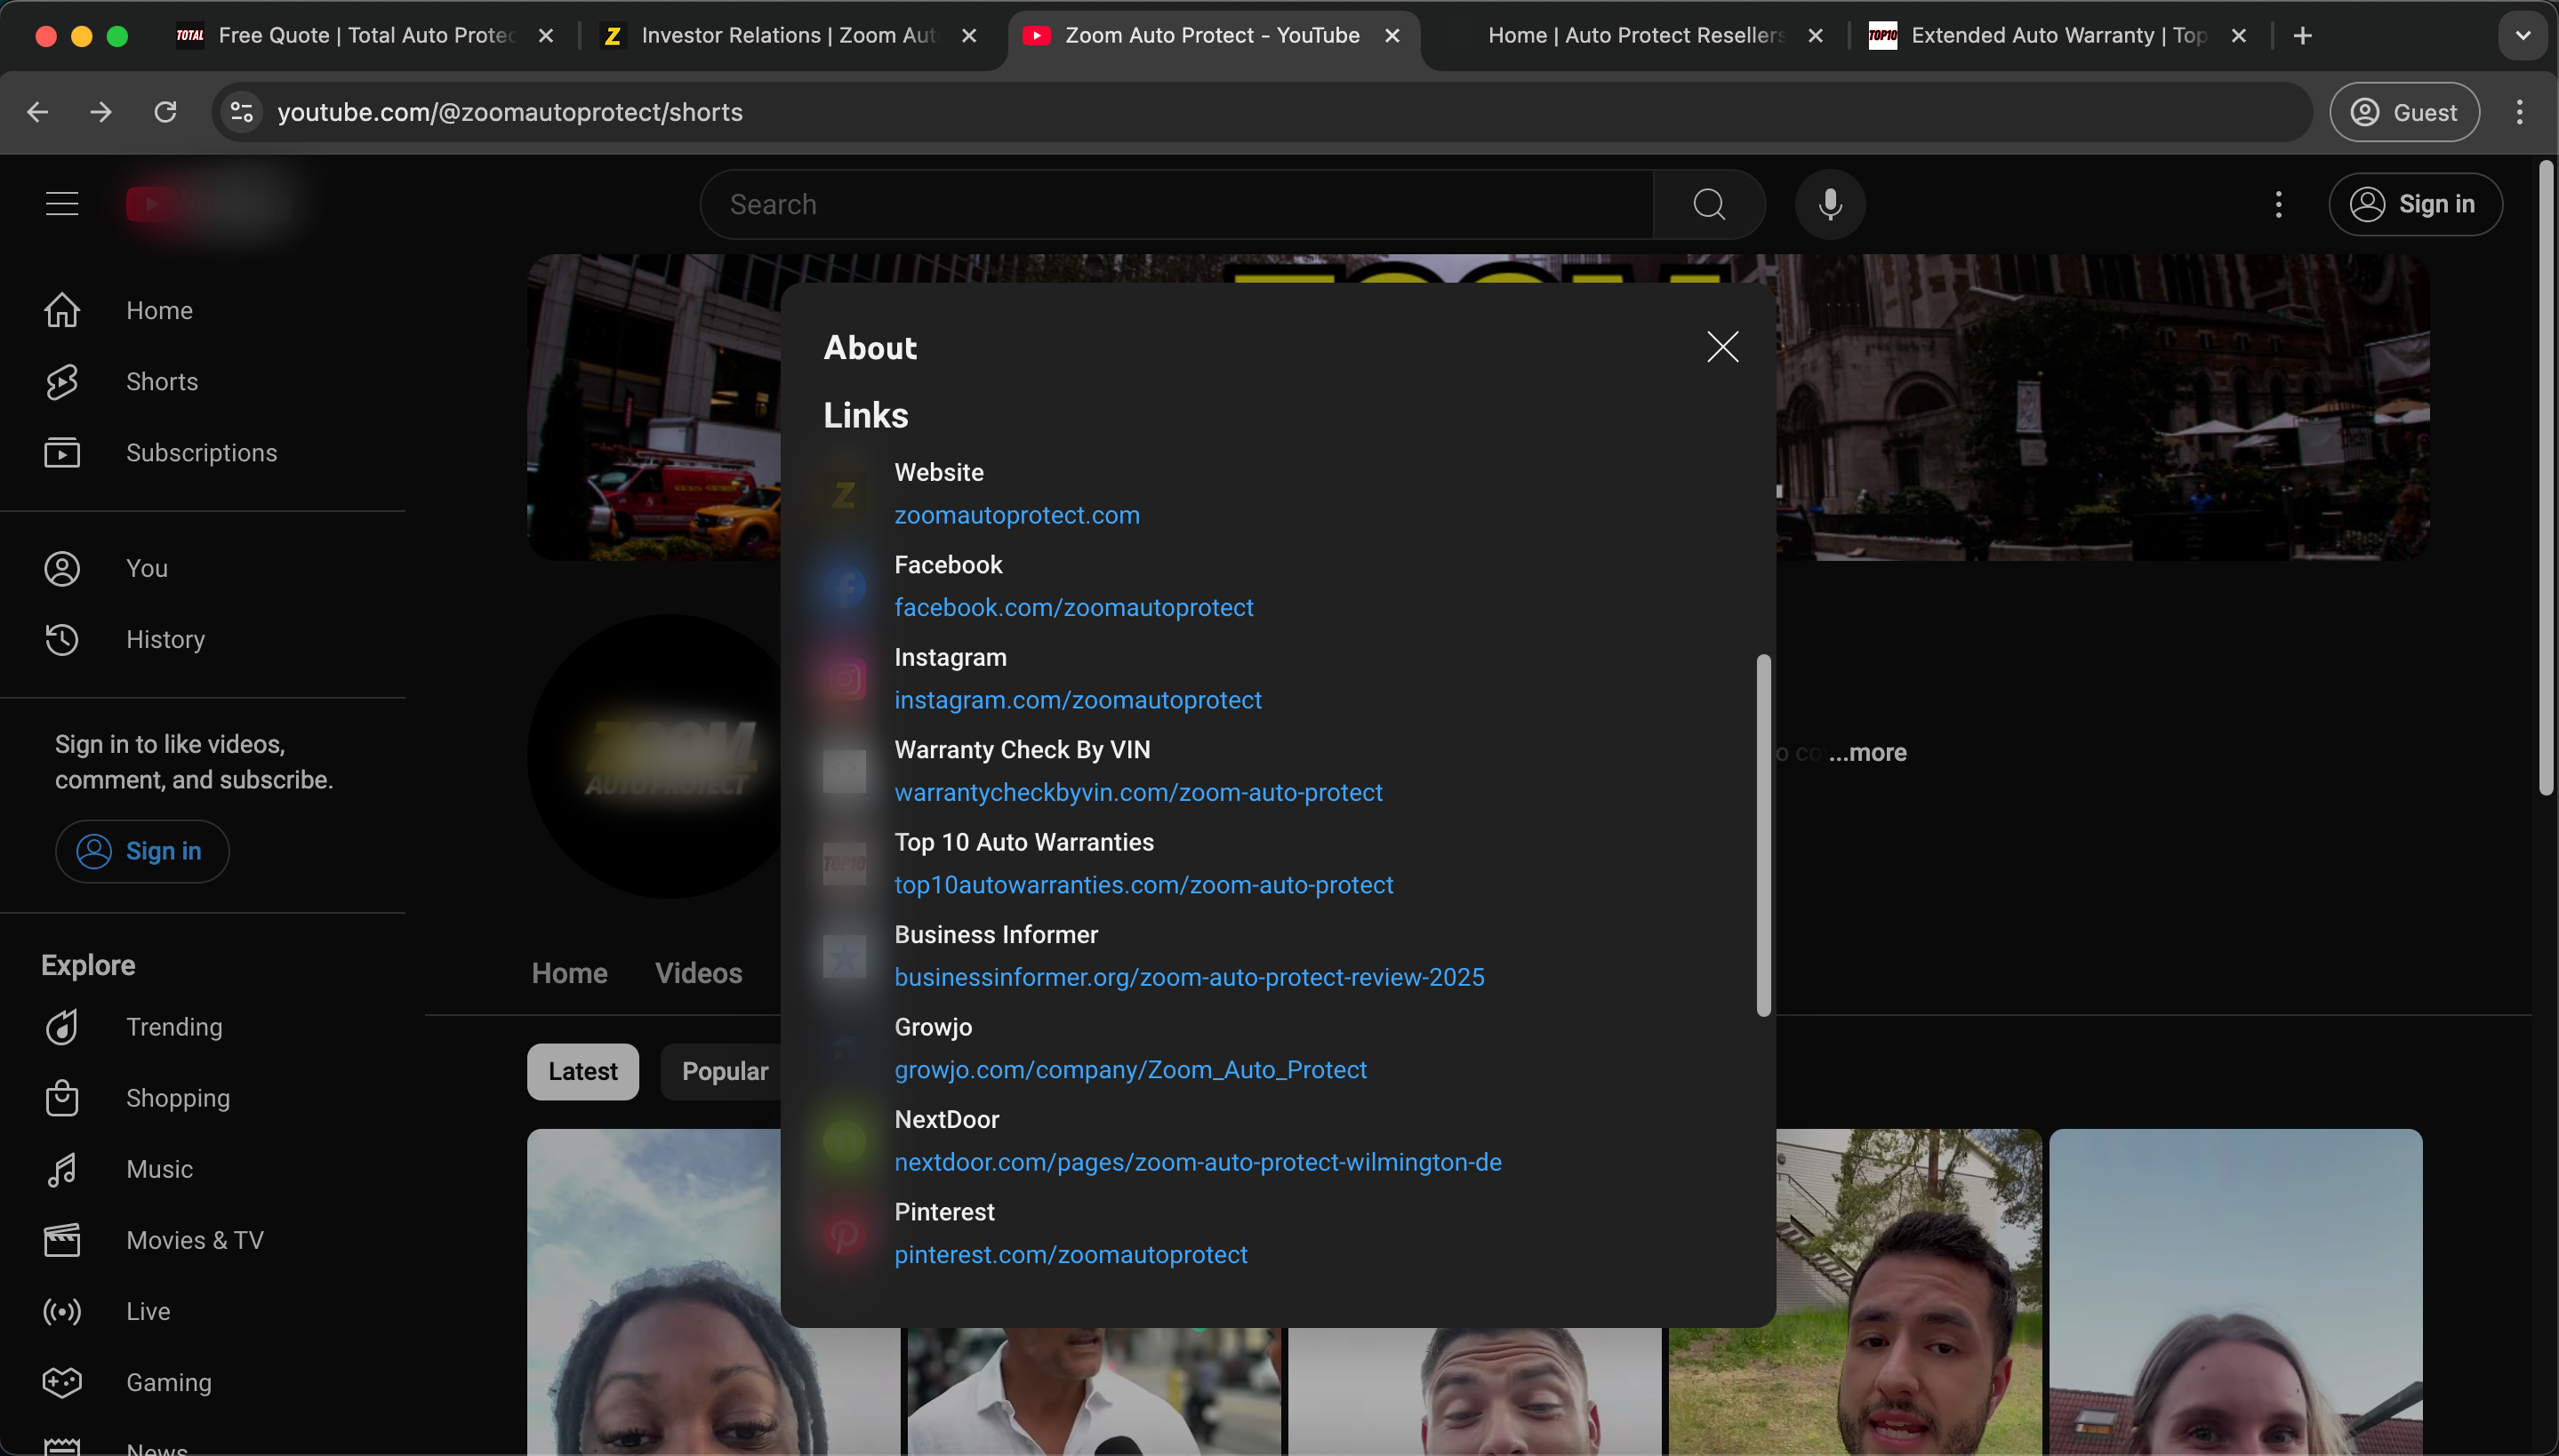
Task: Close the About dialog with the X icon
Action: 1722,347
